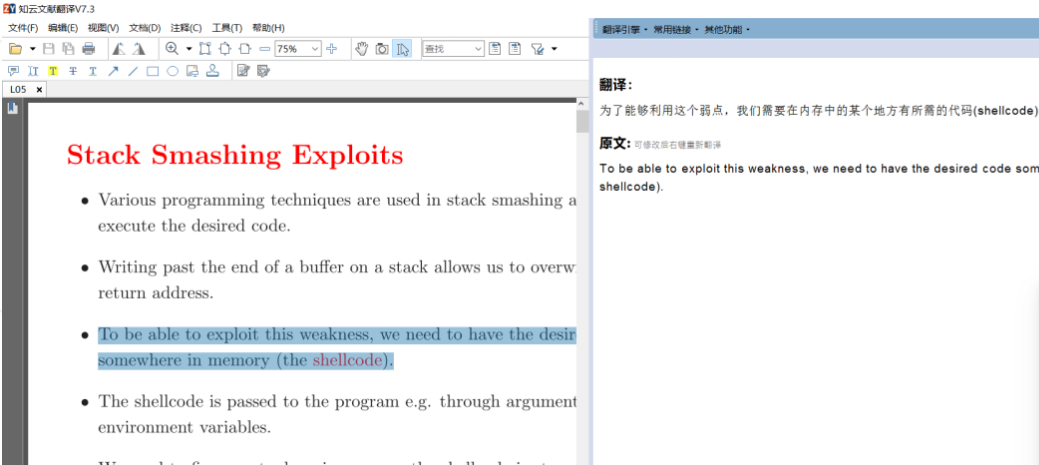1039x465 pixels.
Task: Click the annotation properties pencil icon
Action: point(263,71)
